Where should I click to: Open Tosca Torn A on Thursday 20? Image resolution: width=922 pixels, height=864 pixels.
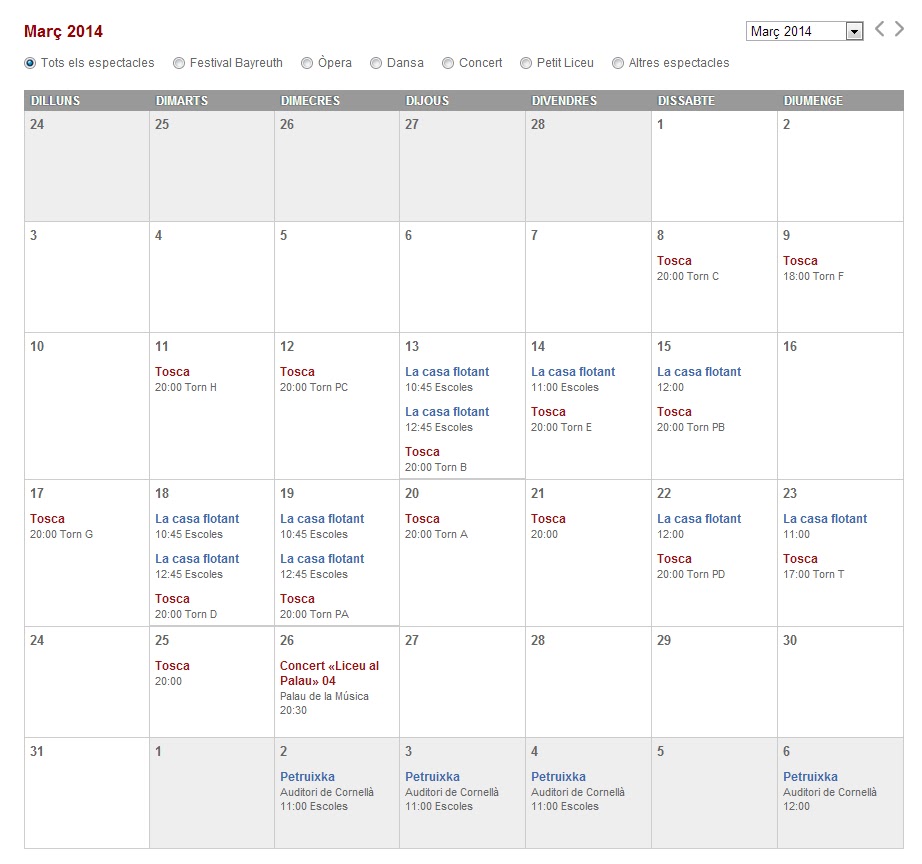click(422, 519)
